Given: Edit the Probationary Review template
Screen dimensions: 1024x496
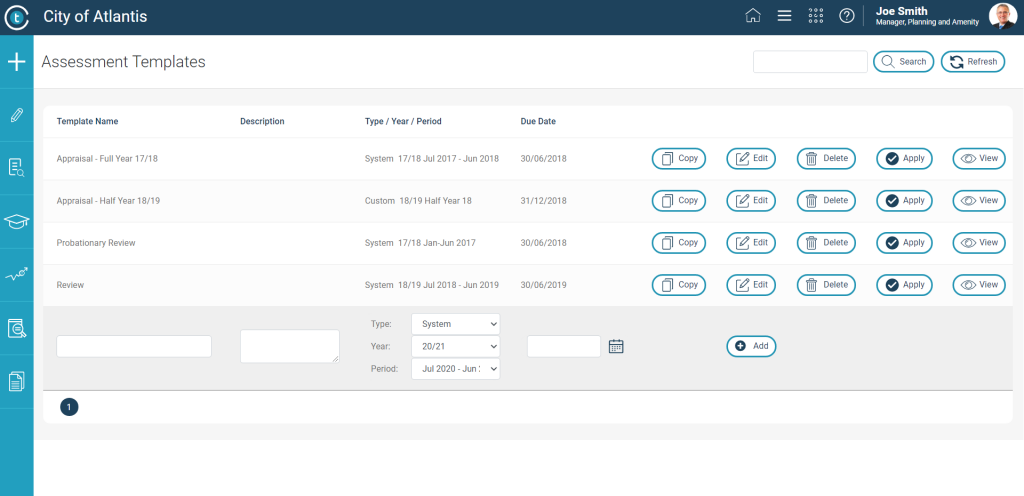Looking at the screenshot, I should pos(752,243).
